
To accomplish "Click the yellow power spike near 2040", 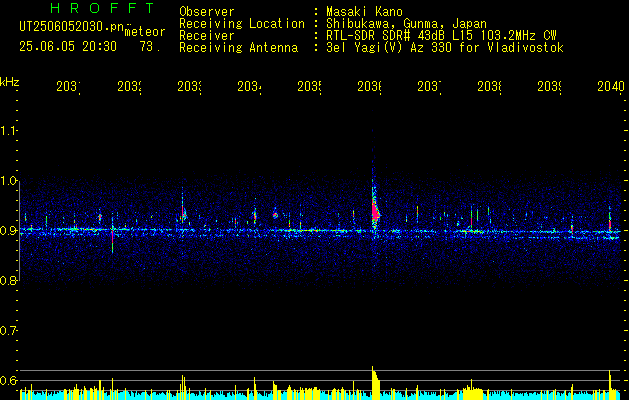I will click(x=610, y=385).
